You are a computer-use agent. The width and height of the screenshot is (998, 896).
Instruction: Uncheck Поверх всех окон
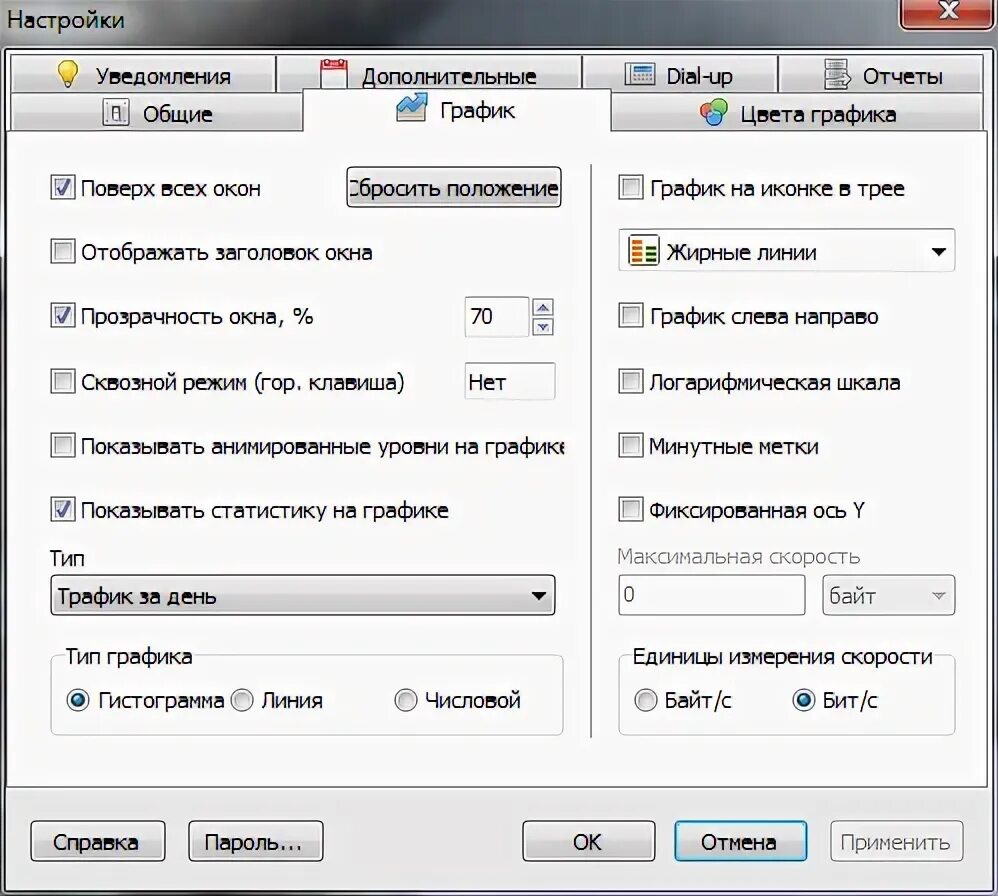pyautogui.click(x=62, y=188)
